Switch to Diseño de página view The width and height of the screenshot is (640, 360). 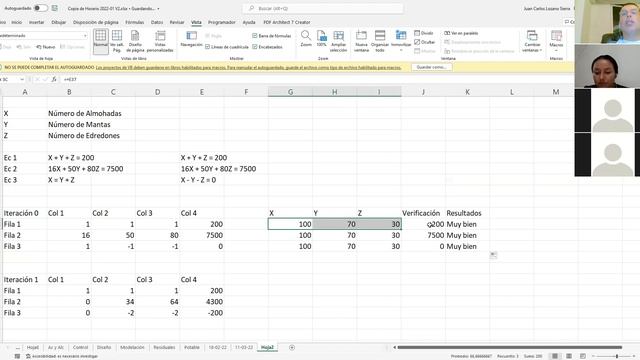135,41
